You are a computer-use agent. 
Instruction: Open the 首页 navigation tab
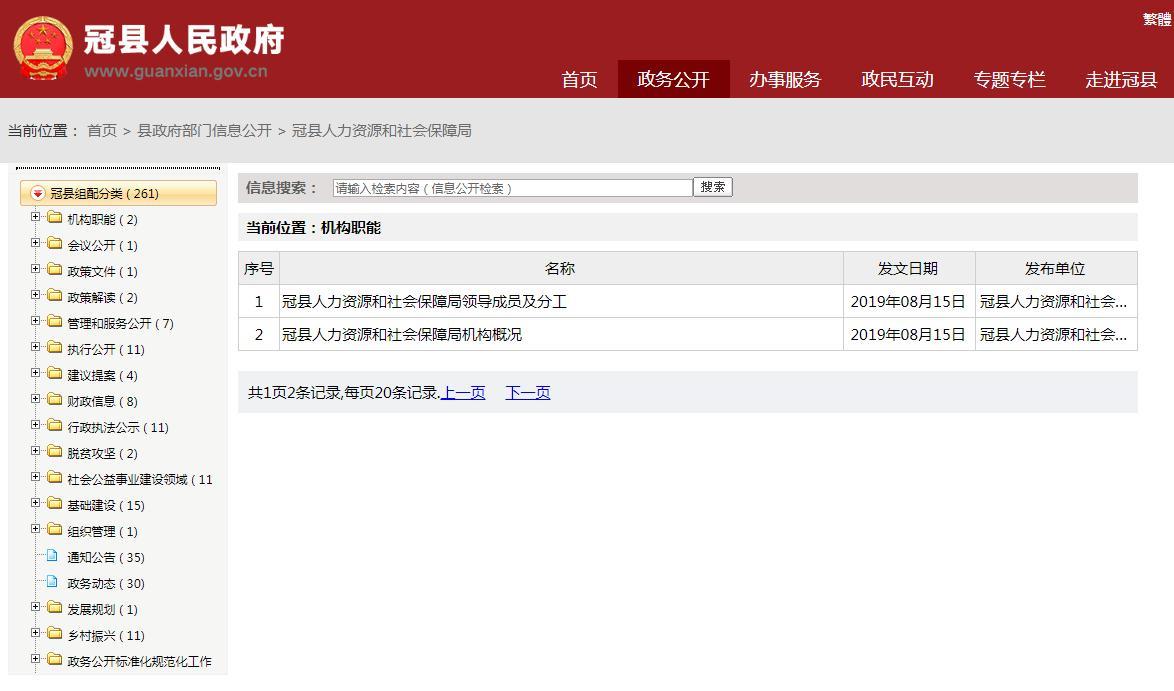pyautogui.click(x=580, y=79)
